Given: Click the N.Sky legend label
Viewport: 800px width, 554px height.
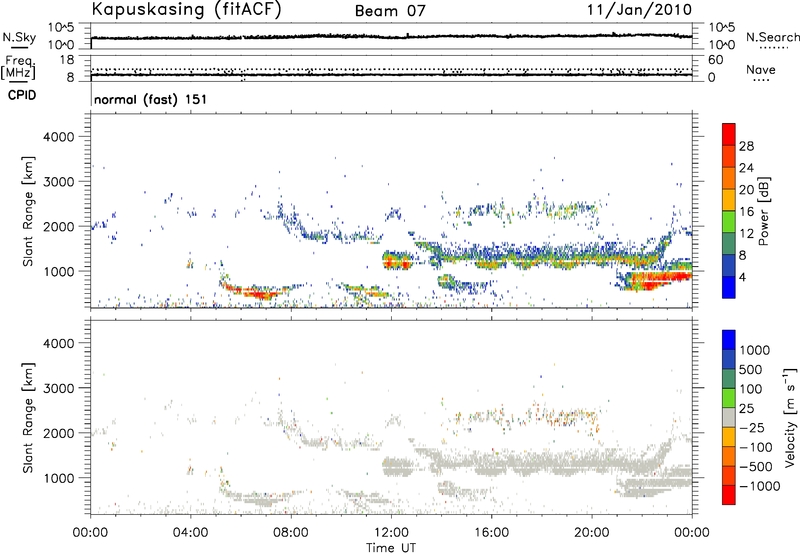Looking at the screenshot, I should coord(19,37).
